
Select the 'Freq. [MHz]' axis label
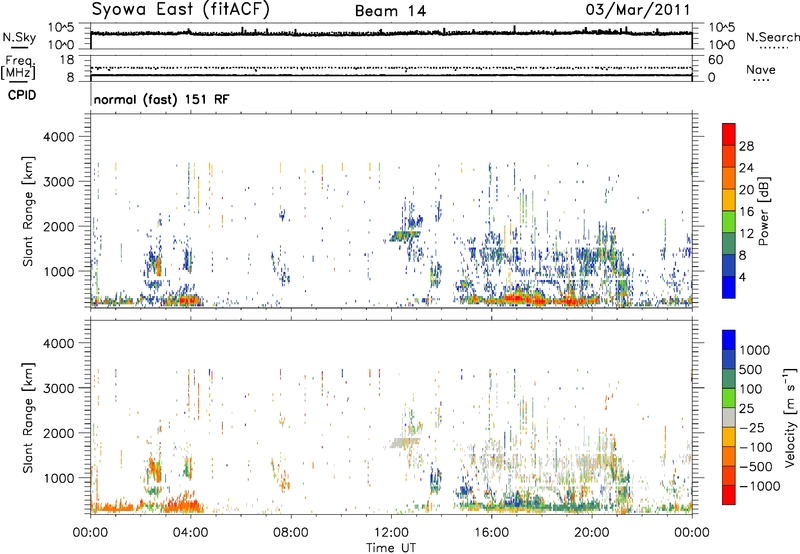click(19, 67)
